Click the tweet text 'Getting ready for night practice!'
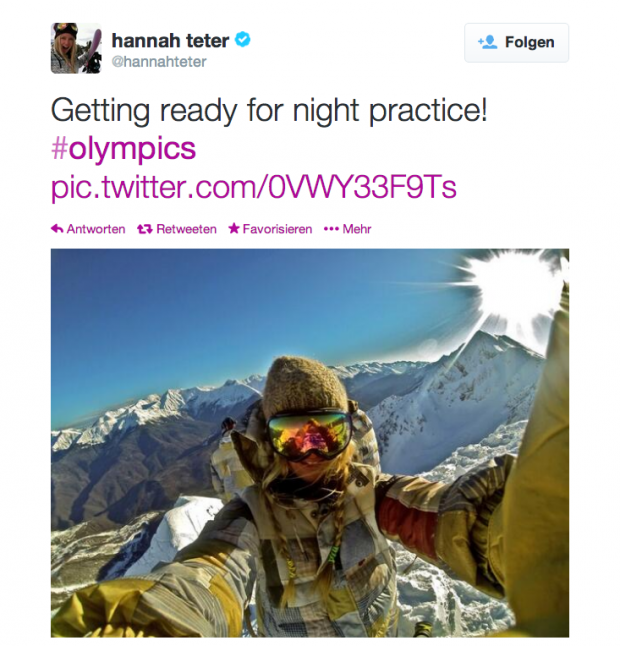The height and width of the screenshot is (646, 620). [269, 110]
